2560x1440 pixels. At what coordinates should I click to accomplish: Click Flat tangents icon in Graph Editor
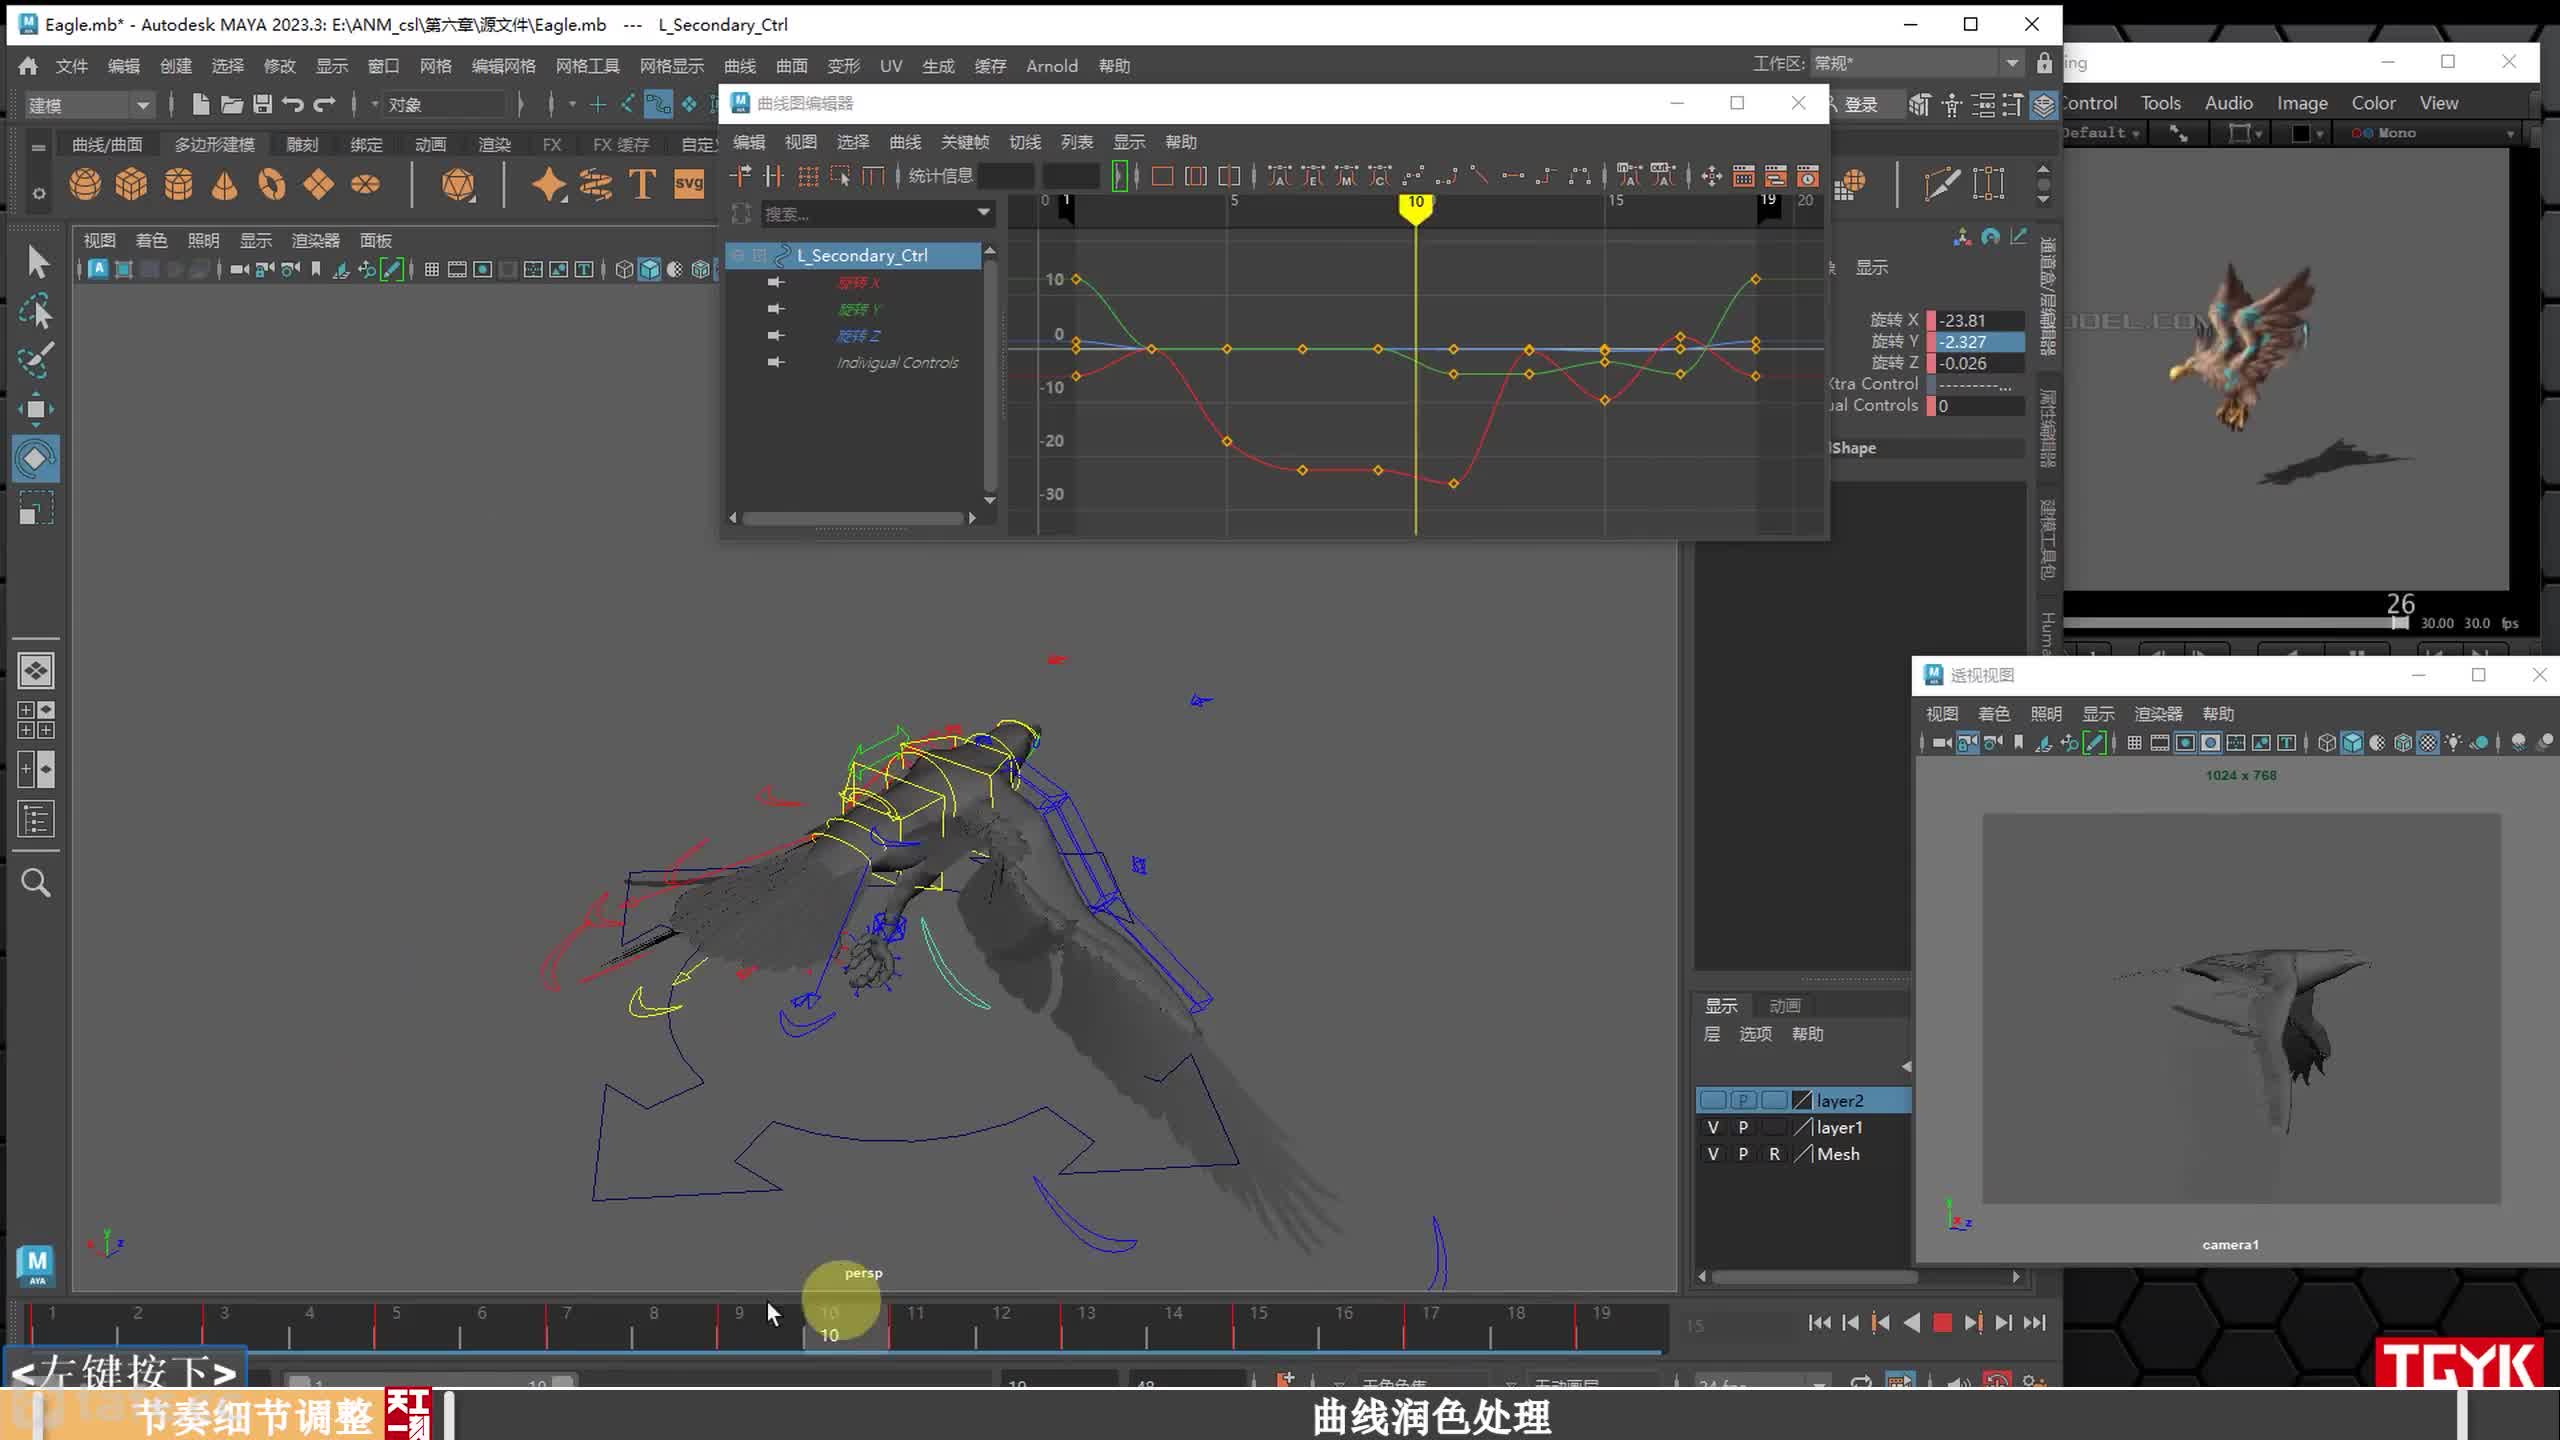1513,177
